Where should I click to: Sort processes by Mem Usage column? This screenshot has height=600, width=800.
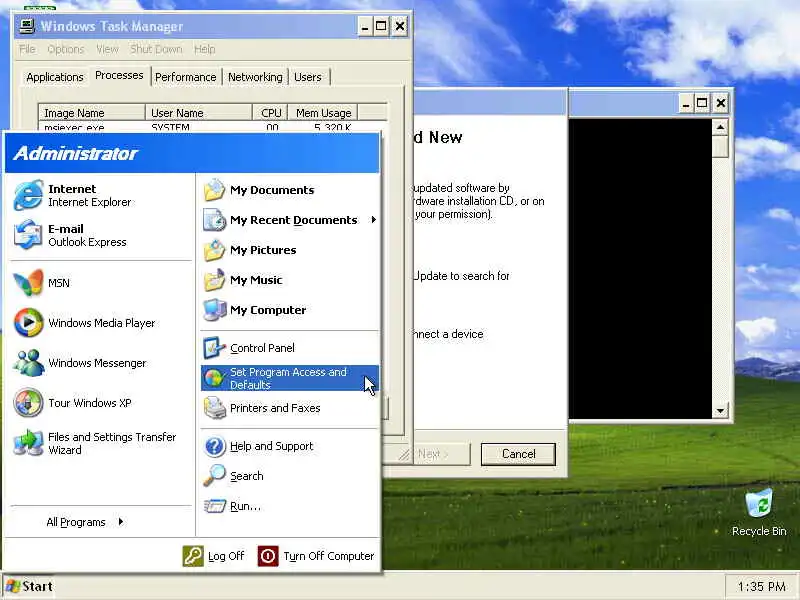click(323, 113)
